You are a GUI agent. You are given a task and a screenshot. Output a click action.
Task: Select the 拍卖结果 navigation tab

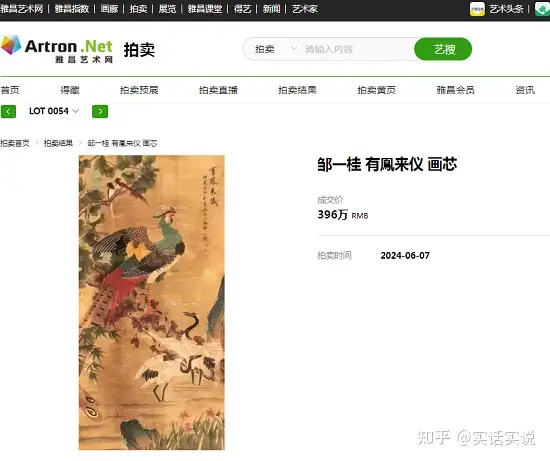(x=297, y=90)
